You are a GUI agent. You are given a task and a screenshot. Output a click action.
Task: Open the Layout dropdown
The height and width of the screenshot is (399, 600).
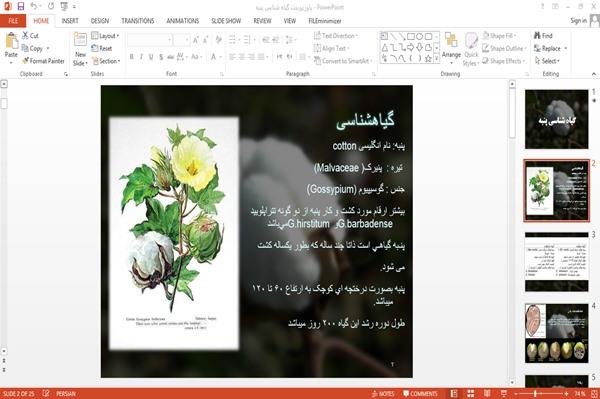pos(105,36)
